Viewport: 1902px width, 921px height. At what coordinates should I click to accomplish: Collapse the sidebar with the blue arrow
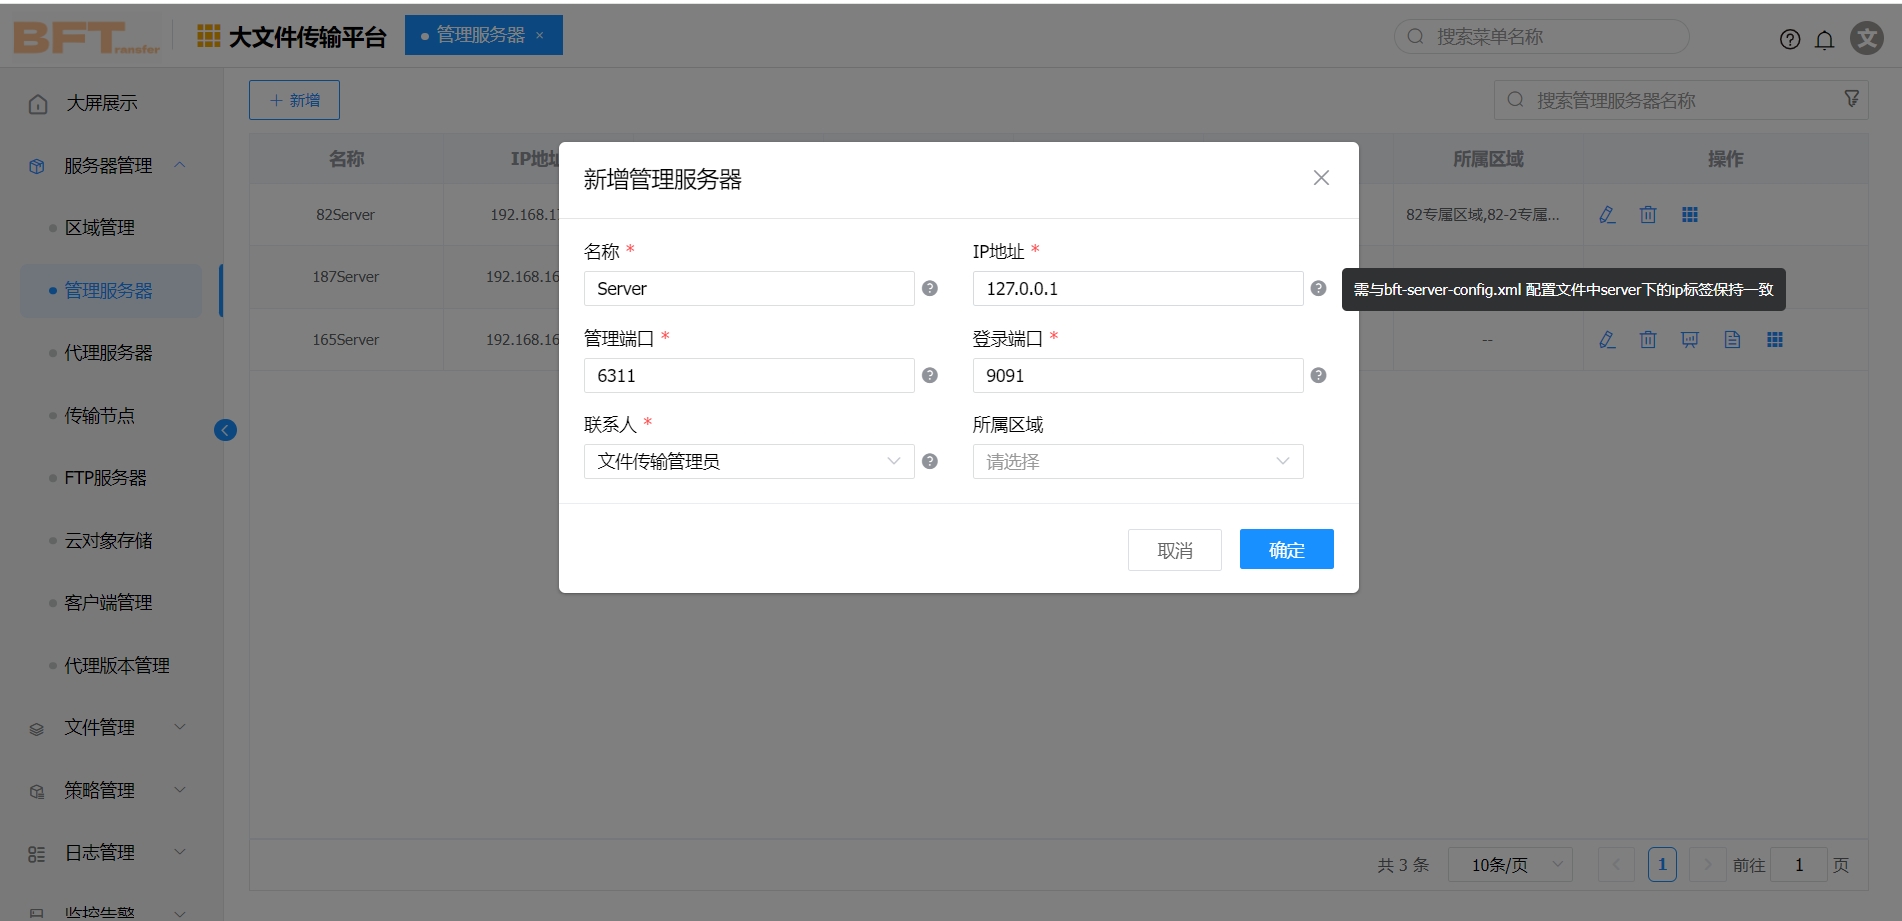click(x=225, y=430)
